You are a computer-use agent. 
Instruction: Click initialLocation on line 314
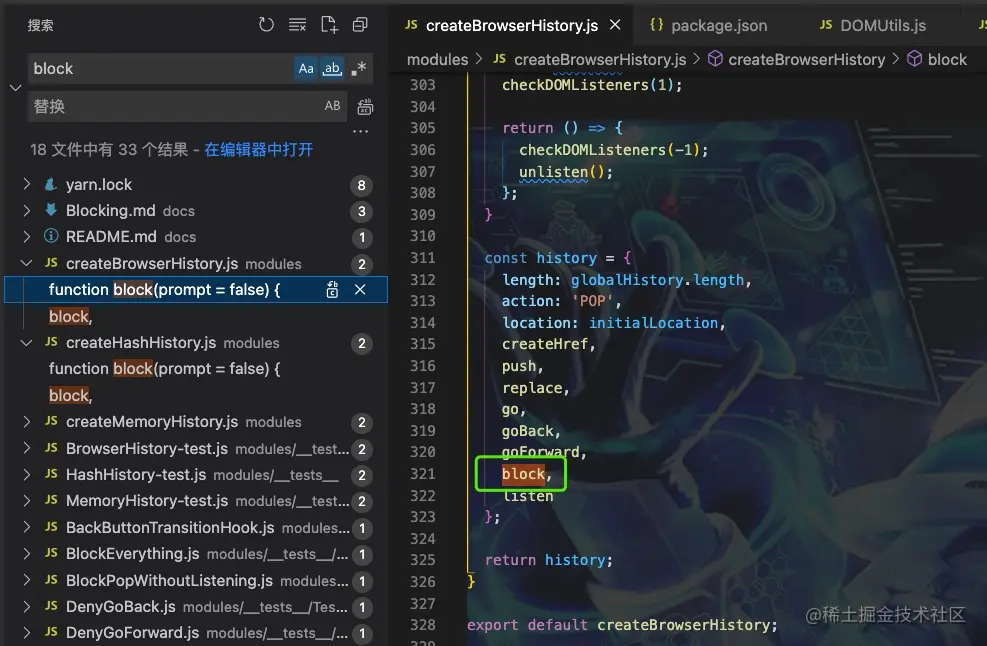point(653,323)
